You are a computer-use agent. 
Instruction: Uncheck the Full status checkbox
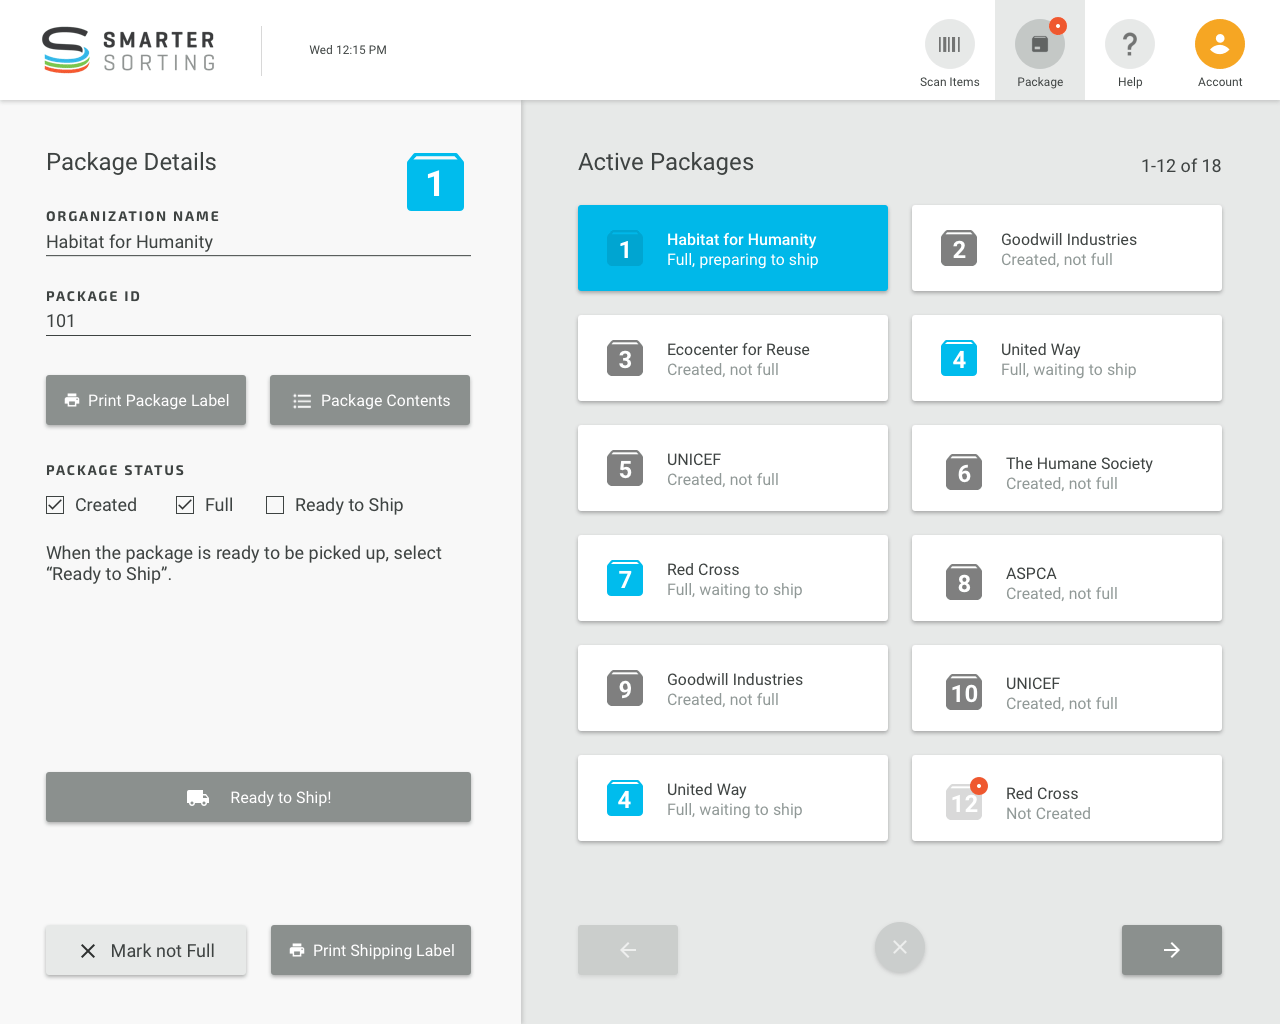tap(185, 505)
